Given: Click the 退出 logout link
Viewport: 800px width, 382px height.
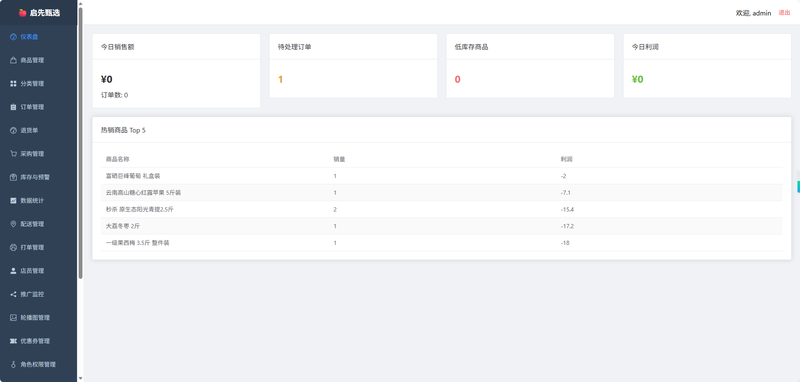Looking at the screenshot, I should point(784,13).
